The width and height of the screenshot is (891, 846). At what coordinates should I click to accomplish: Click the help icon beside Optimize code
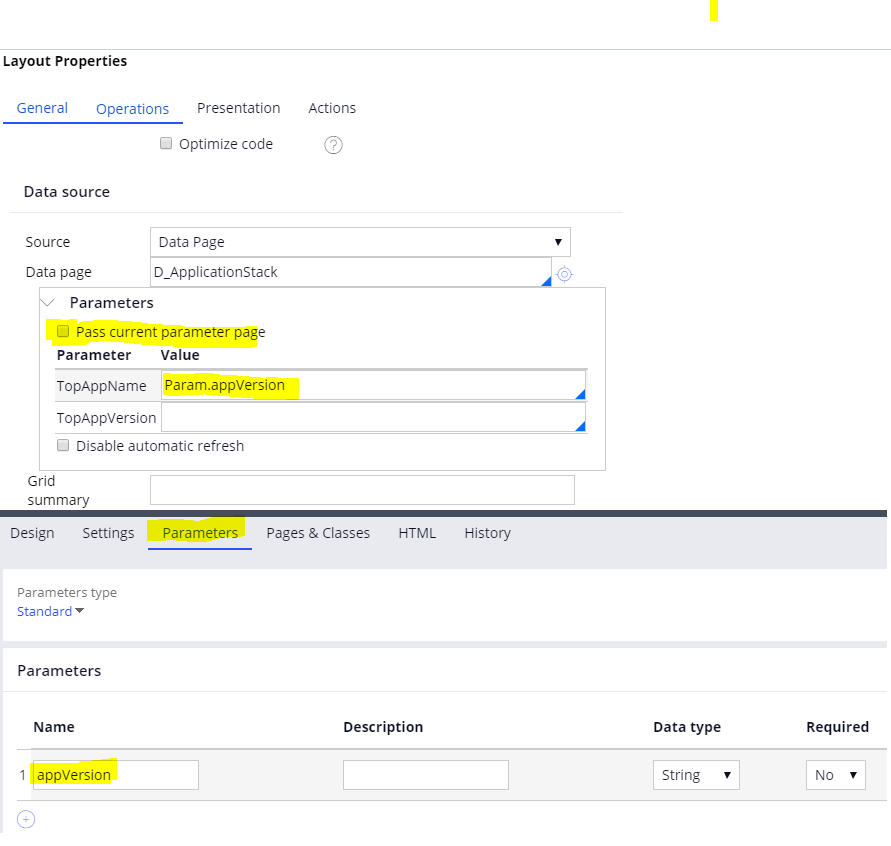click(333, 144)
